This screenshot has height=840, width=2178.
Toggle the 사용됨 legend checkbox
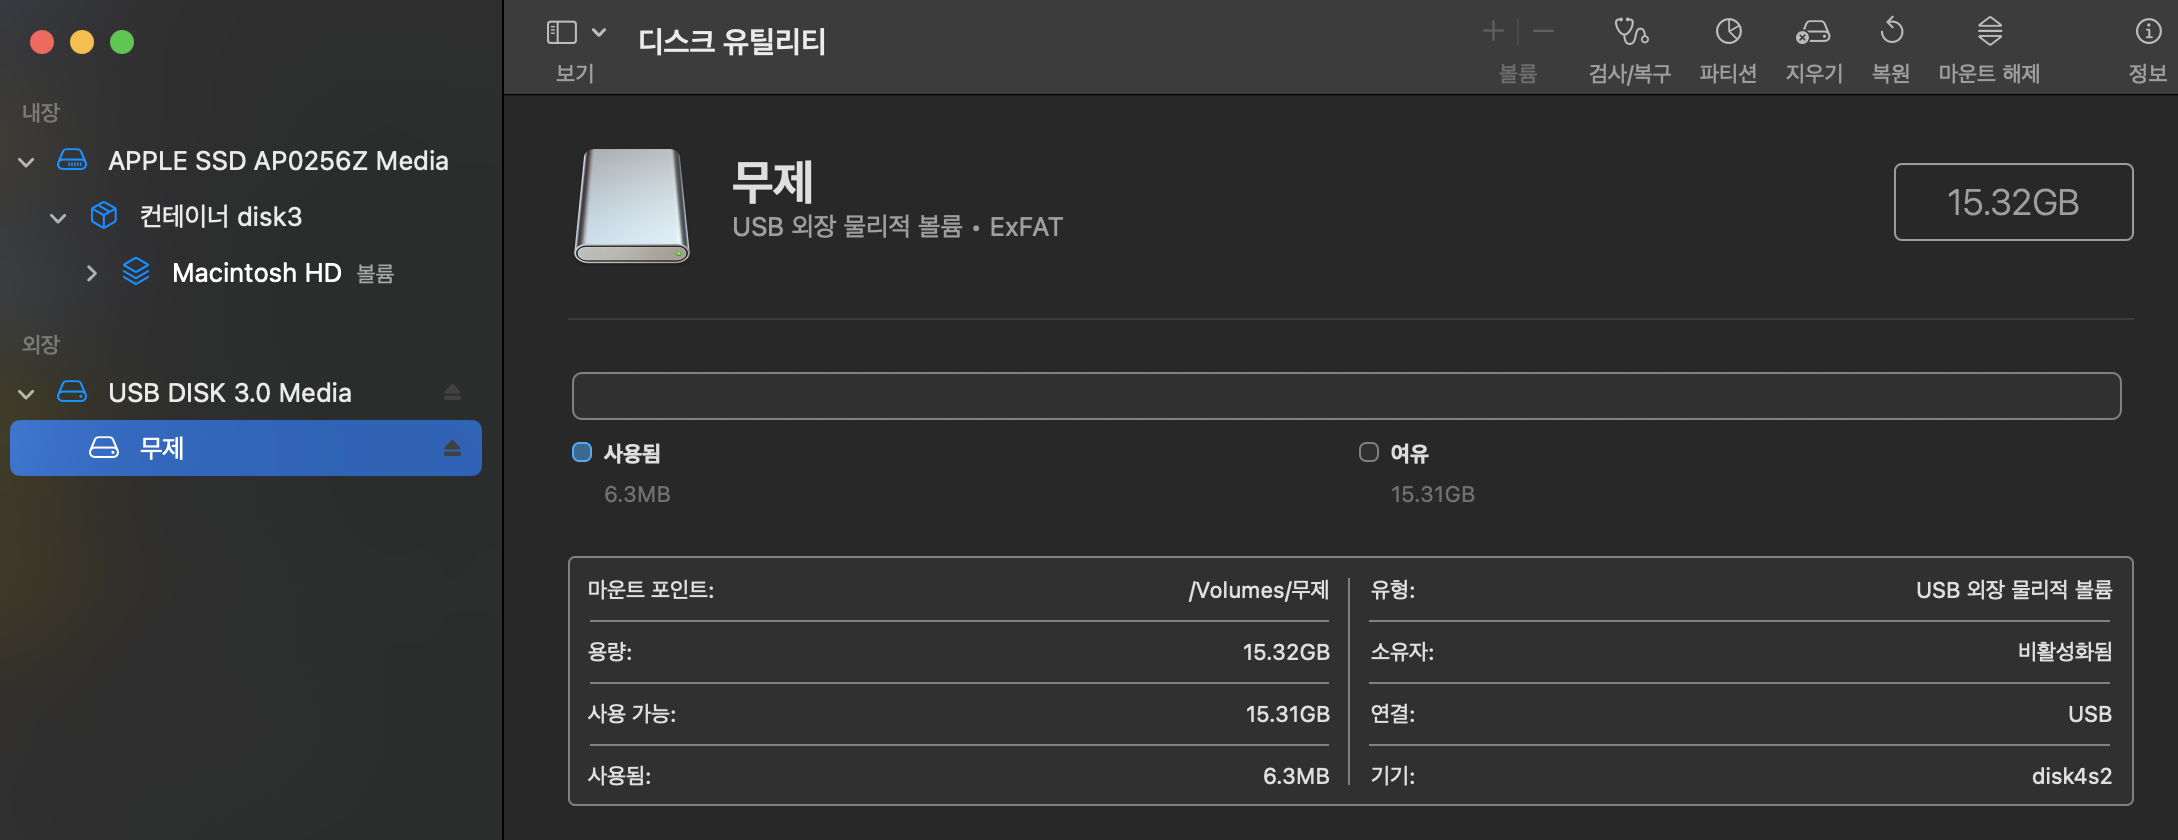coord(581,452)
